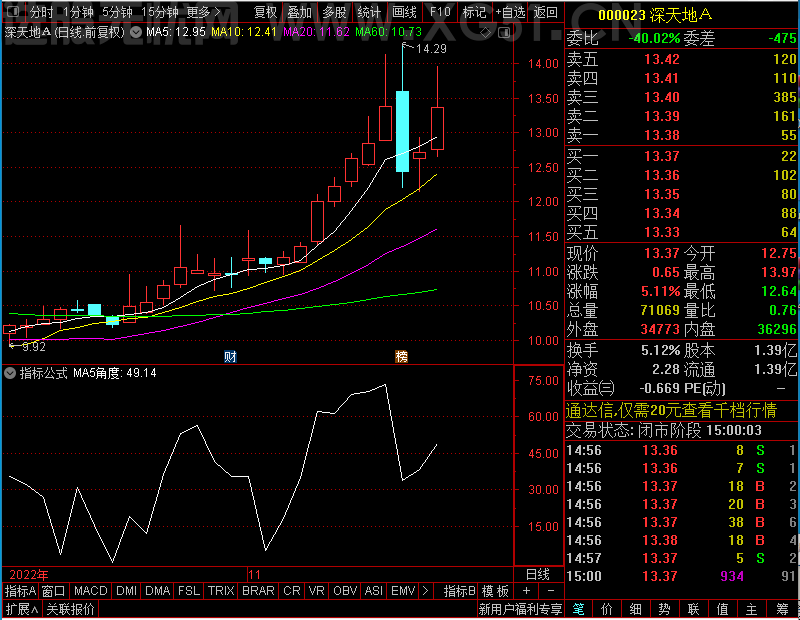Select the 筹 chip distribution tab

[x=782, y=609]
